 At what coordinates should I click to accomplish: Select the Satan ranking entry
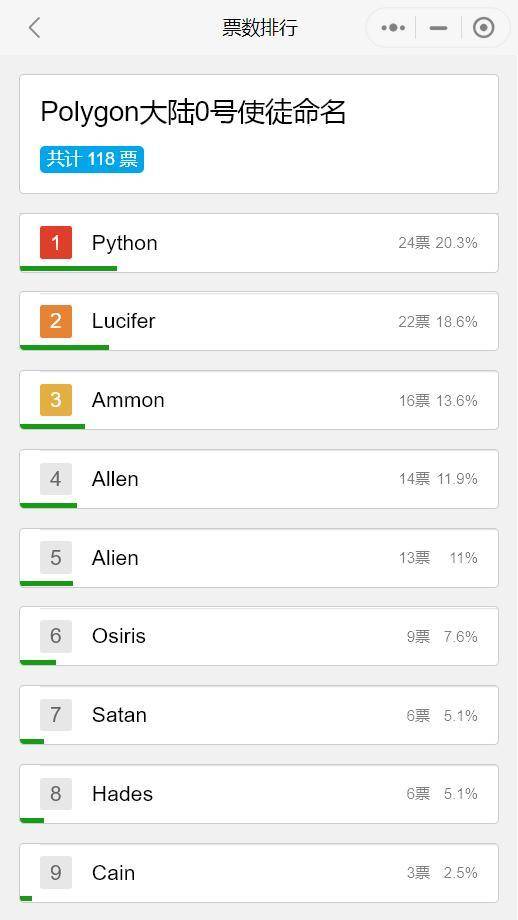point(259,715)
